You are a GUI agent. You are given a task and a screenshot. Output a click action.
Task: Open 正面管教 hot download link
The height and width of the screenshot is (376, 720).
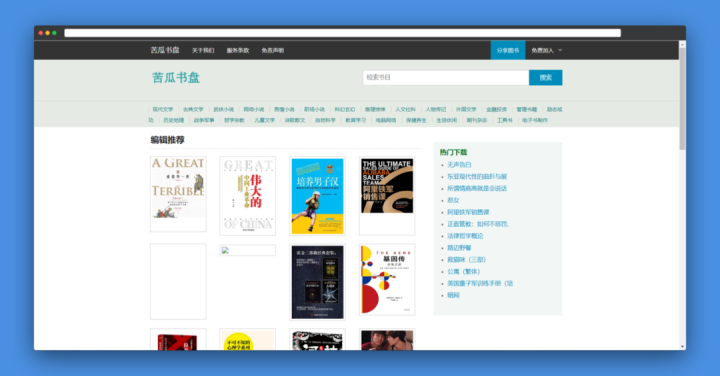pos(478,224)
